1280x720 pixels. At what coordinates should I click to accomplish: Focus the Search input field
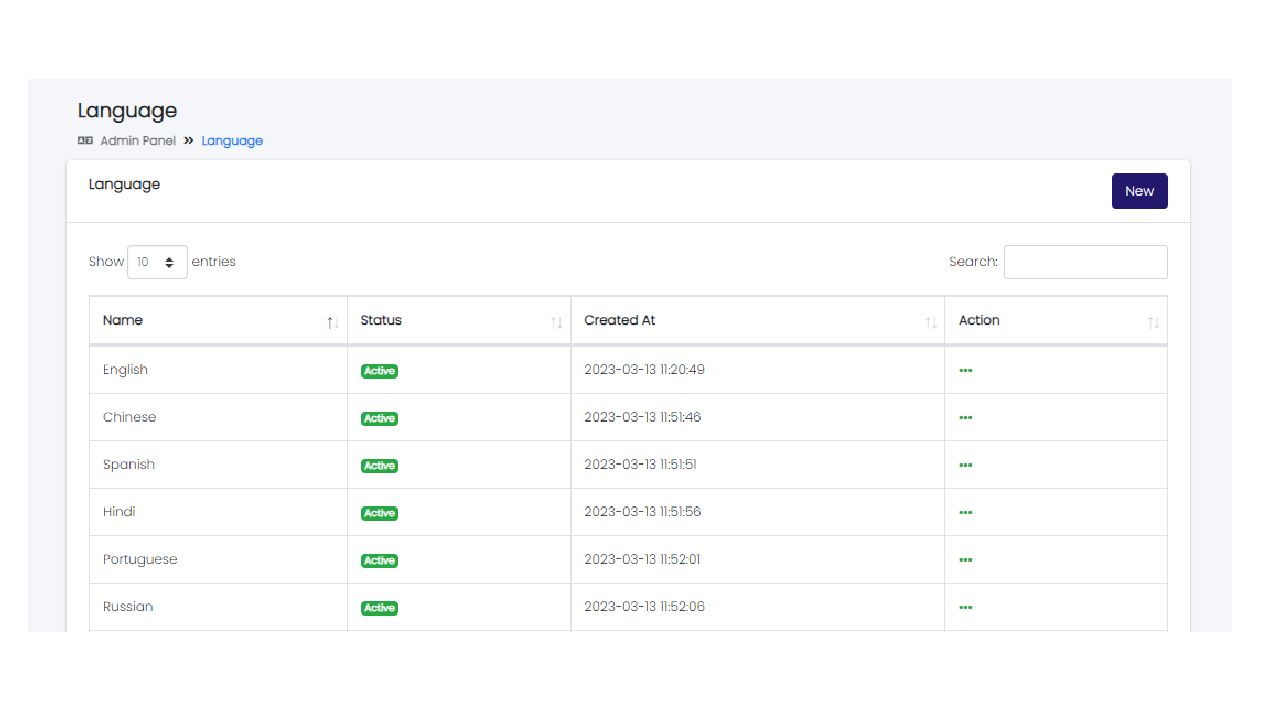point(1085,262)
